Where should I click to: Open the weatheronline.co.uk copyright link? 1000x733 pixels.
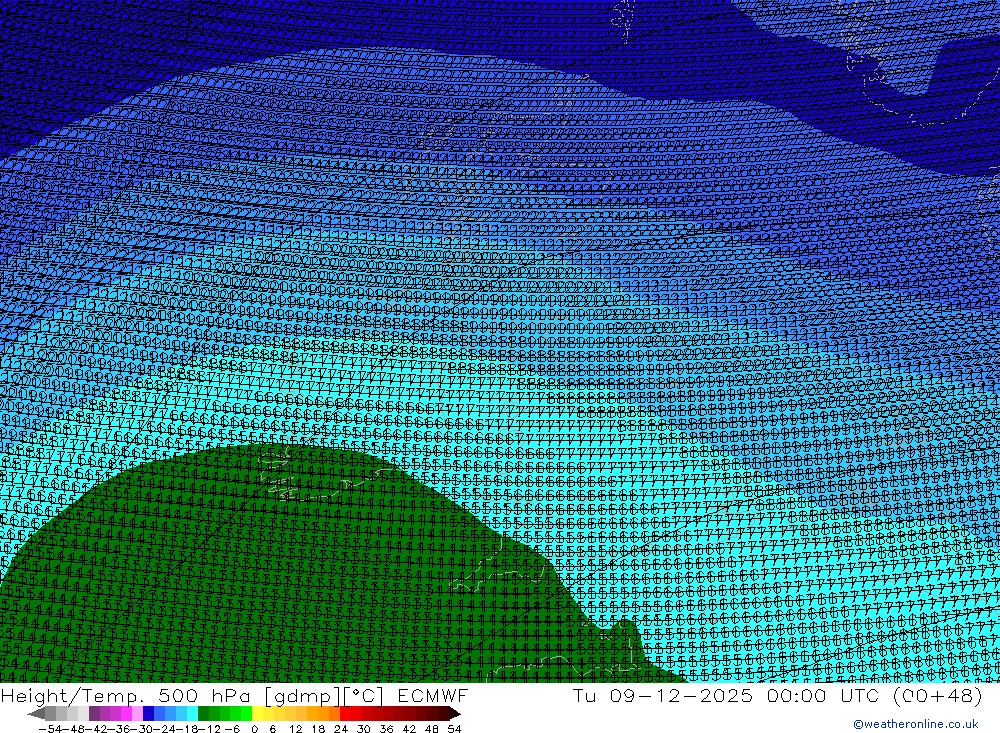click(916, 724)
